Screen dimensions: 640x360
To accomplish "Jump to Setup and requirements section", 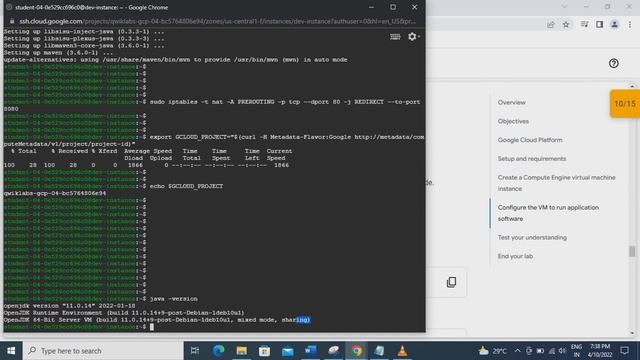I will [x=531, y=159].
